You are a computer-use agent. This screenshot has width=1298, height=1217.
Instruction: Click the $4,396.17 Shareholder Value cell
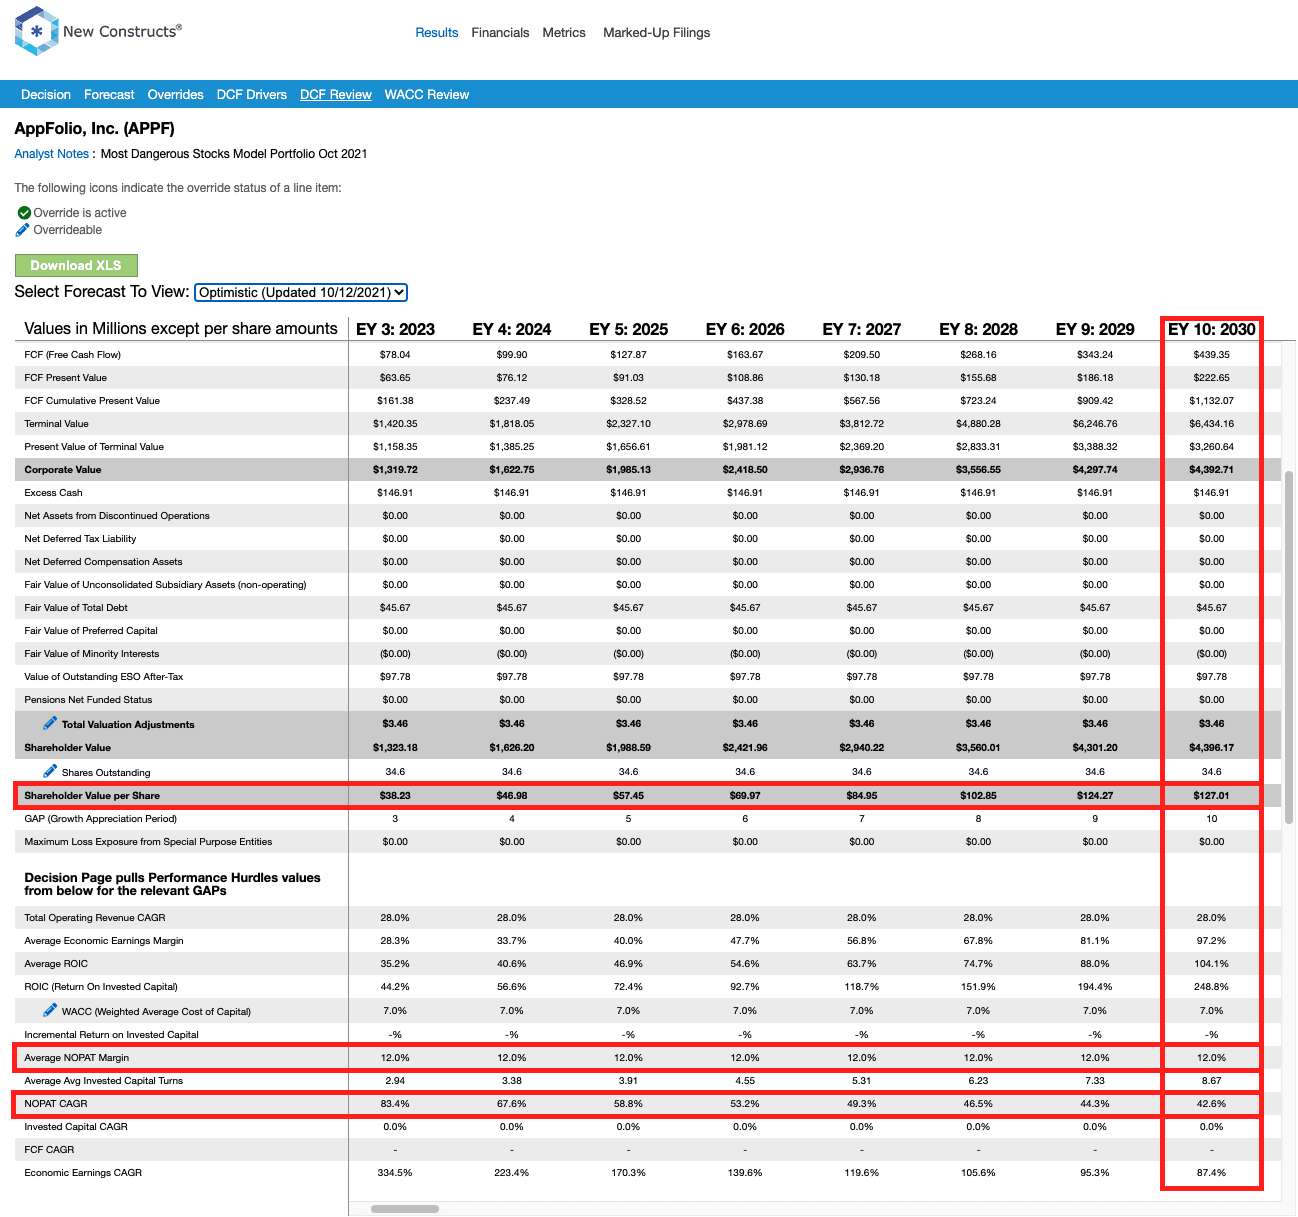tap(1212, 748)
